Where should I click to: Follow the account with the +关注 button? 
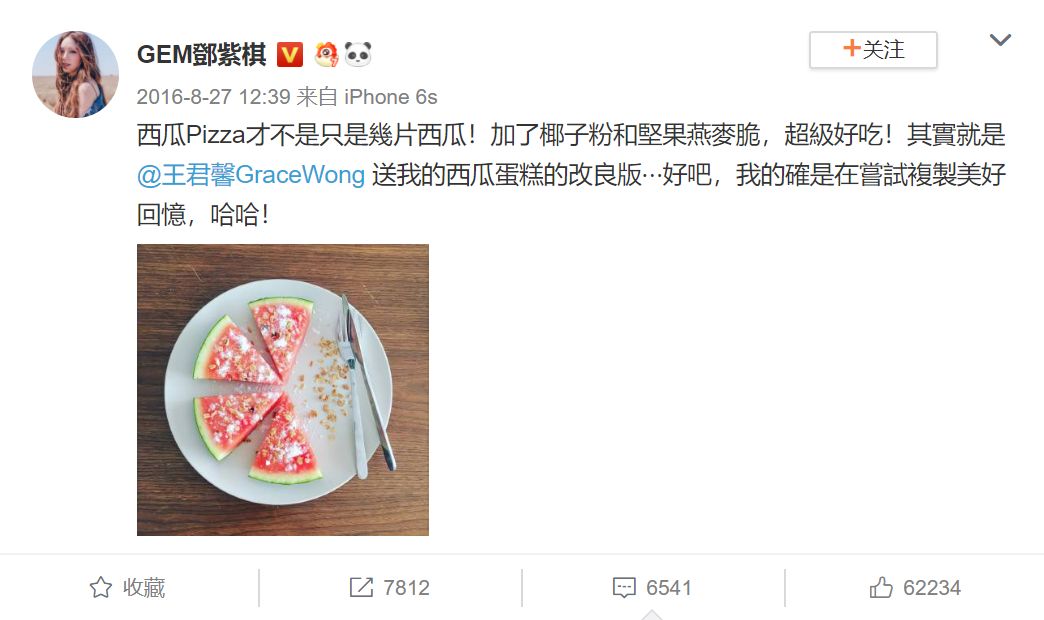click(873, 50)
